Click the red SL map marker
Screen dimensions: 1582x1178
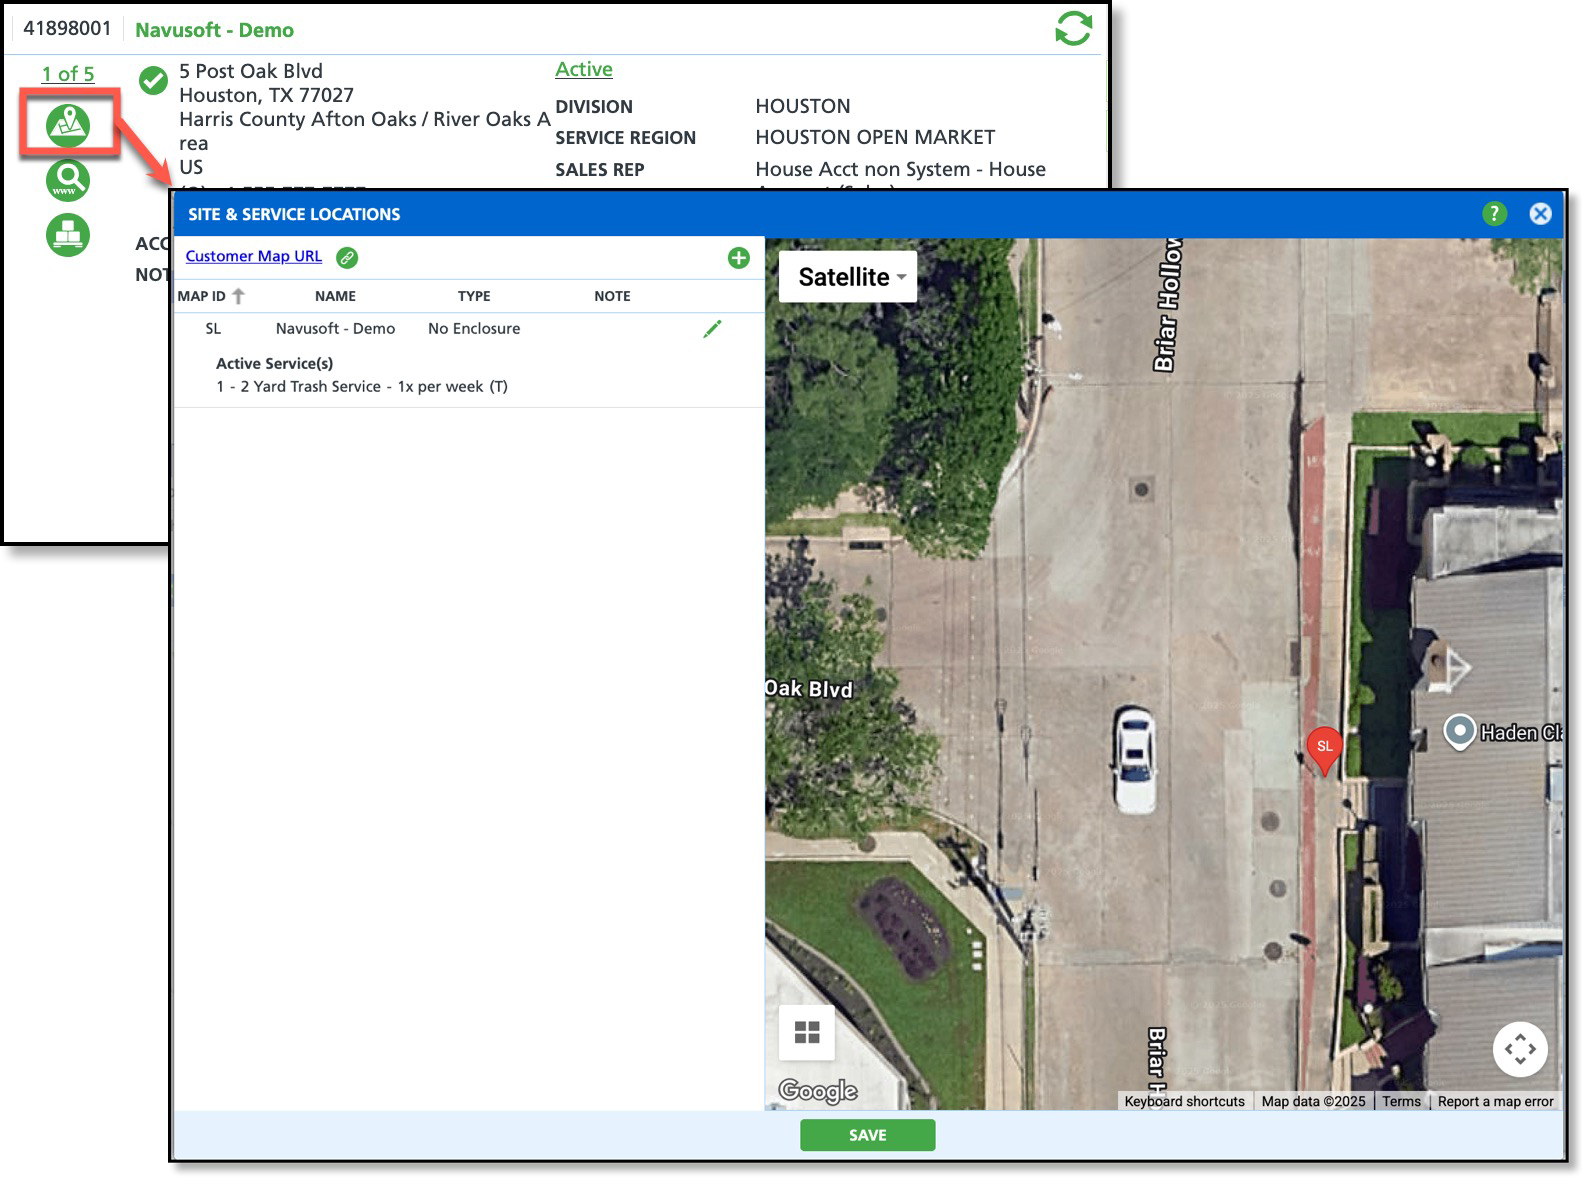1324,751
